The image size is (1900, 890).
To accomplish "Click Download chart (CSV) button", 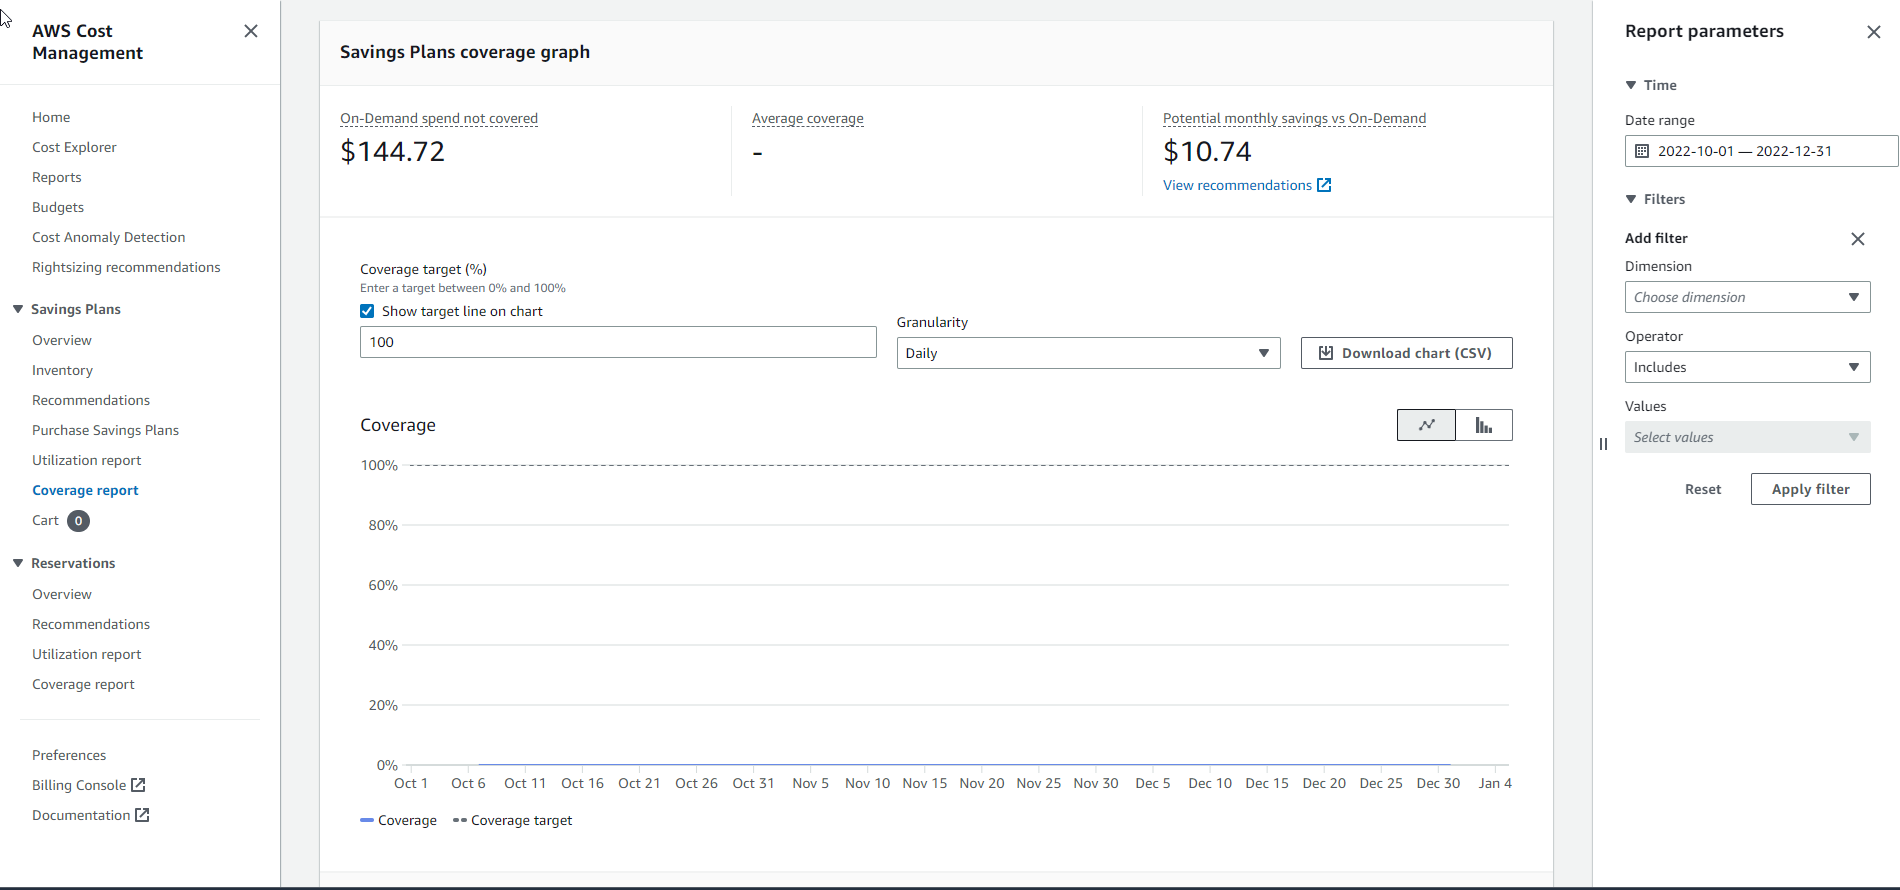I will tap(1407, 353).
